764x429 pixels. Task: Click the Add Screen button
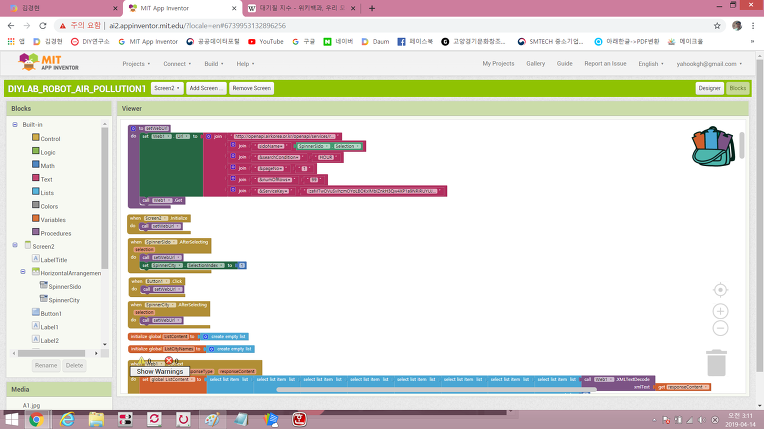coord(206,88)
